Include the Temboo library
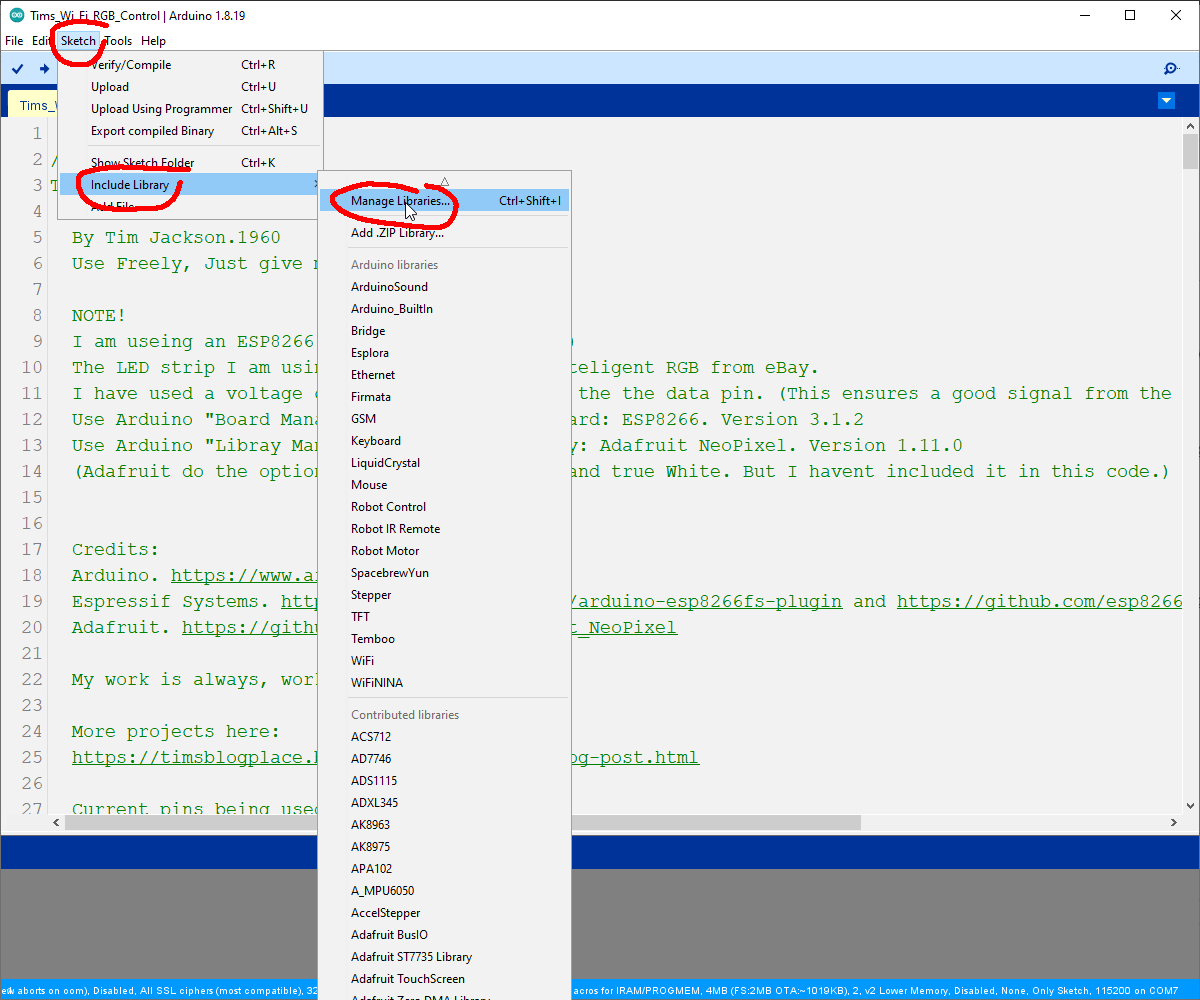 [444, 639]
